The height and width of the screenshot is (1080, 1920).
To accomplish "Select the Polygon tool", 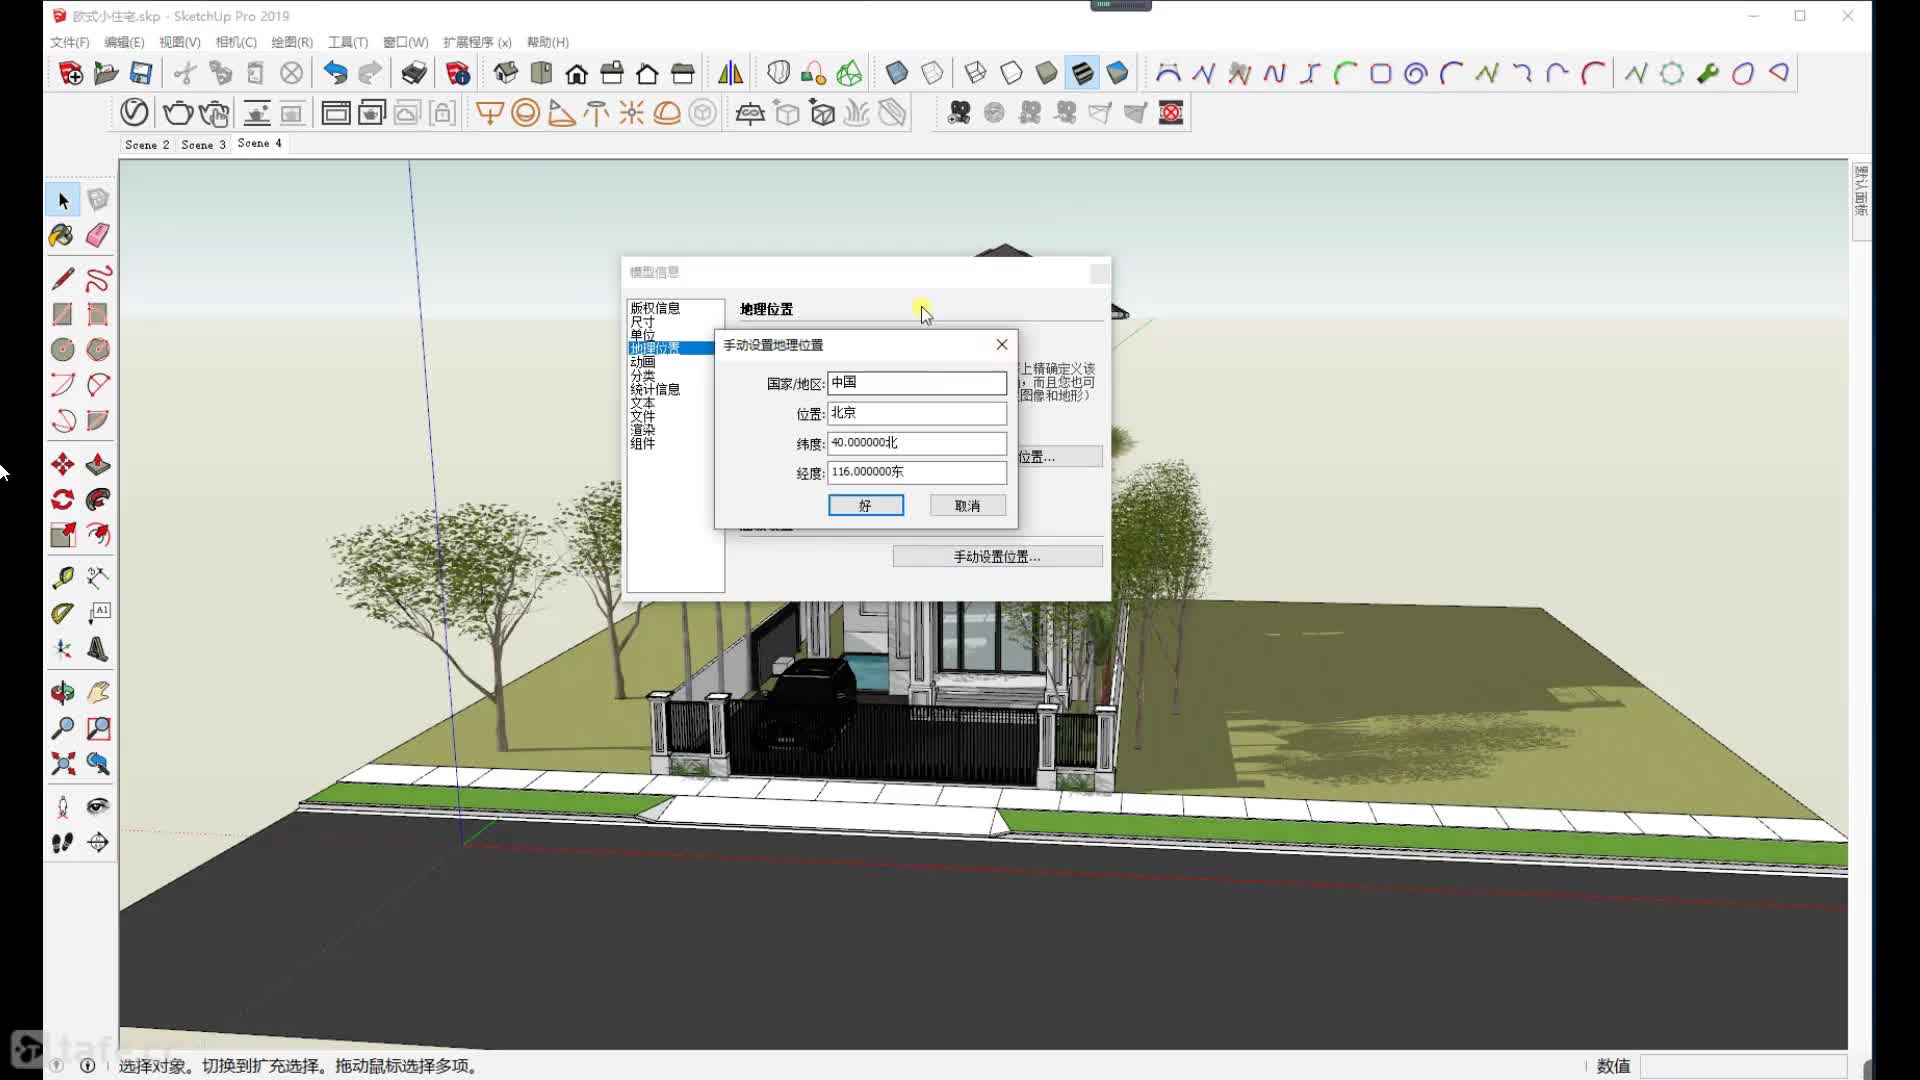I will pyautogui.click(x=98, y=349).
